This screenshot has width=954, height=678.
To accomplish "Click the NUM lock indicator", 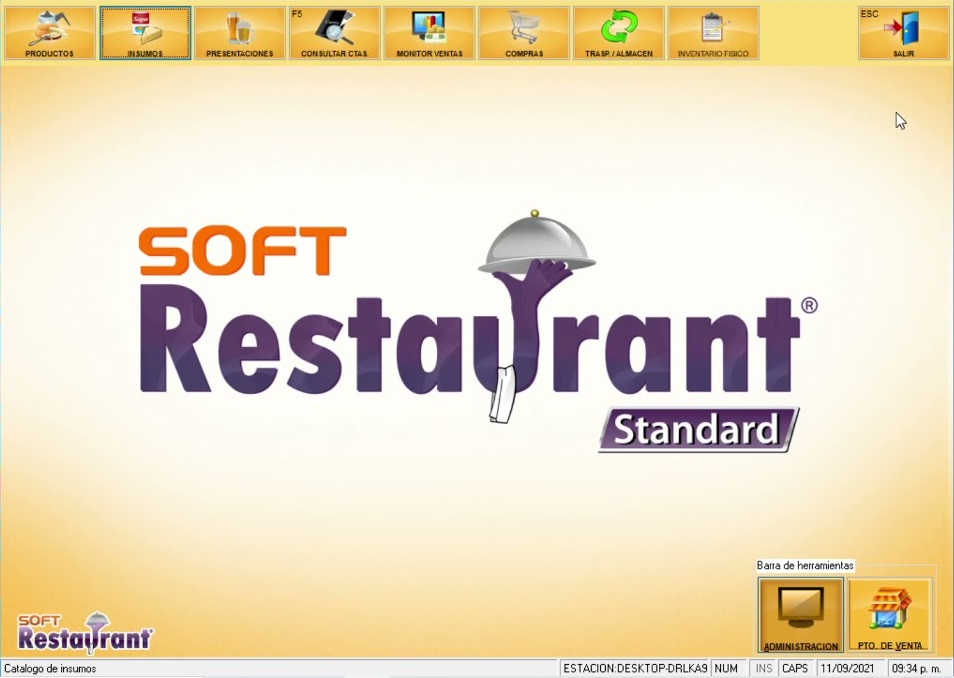I will coord(726,668).
